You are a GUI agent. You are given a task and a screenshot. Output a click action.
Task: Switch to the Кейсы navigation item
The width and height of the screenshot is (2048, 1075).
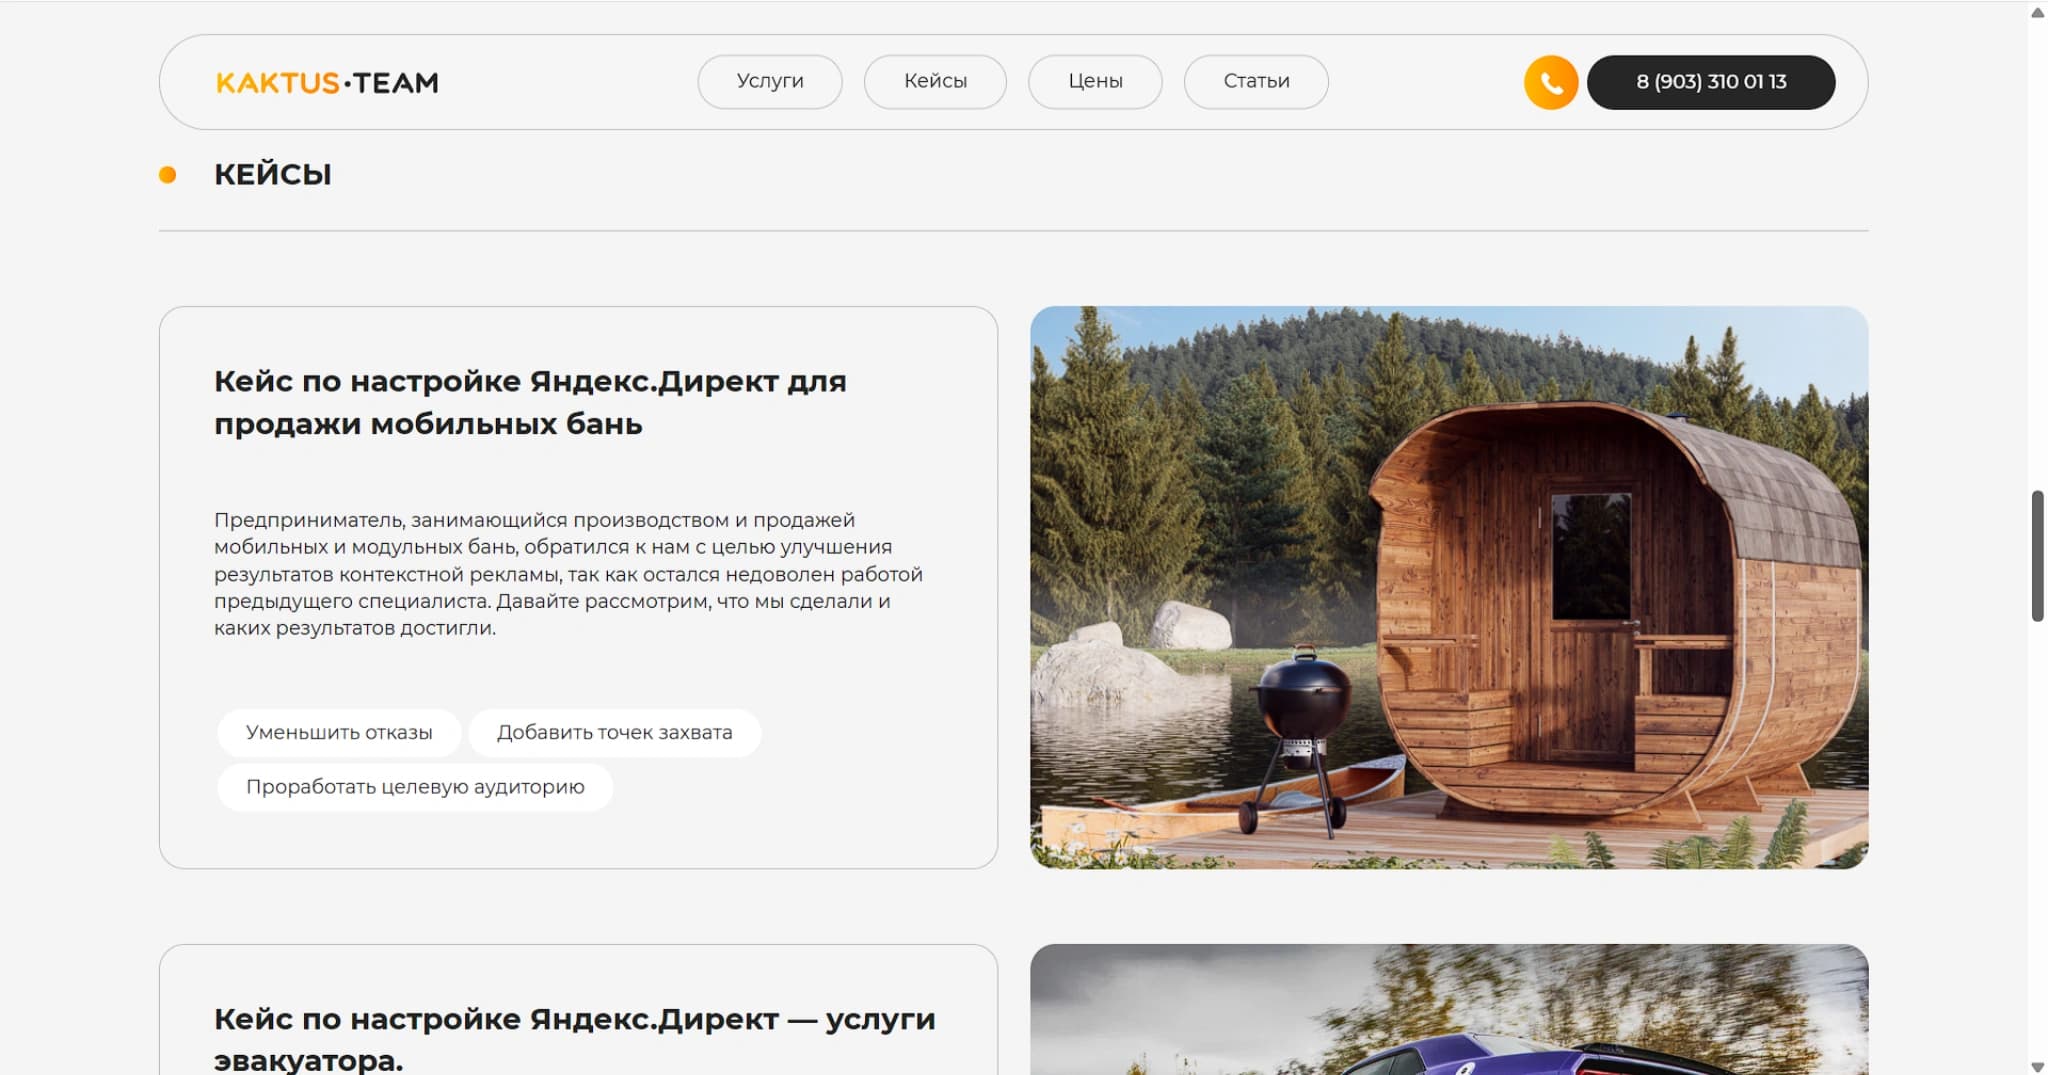click(x=935, y=81)
